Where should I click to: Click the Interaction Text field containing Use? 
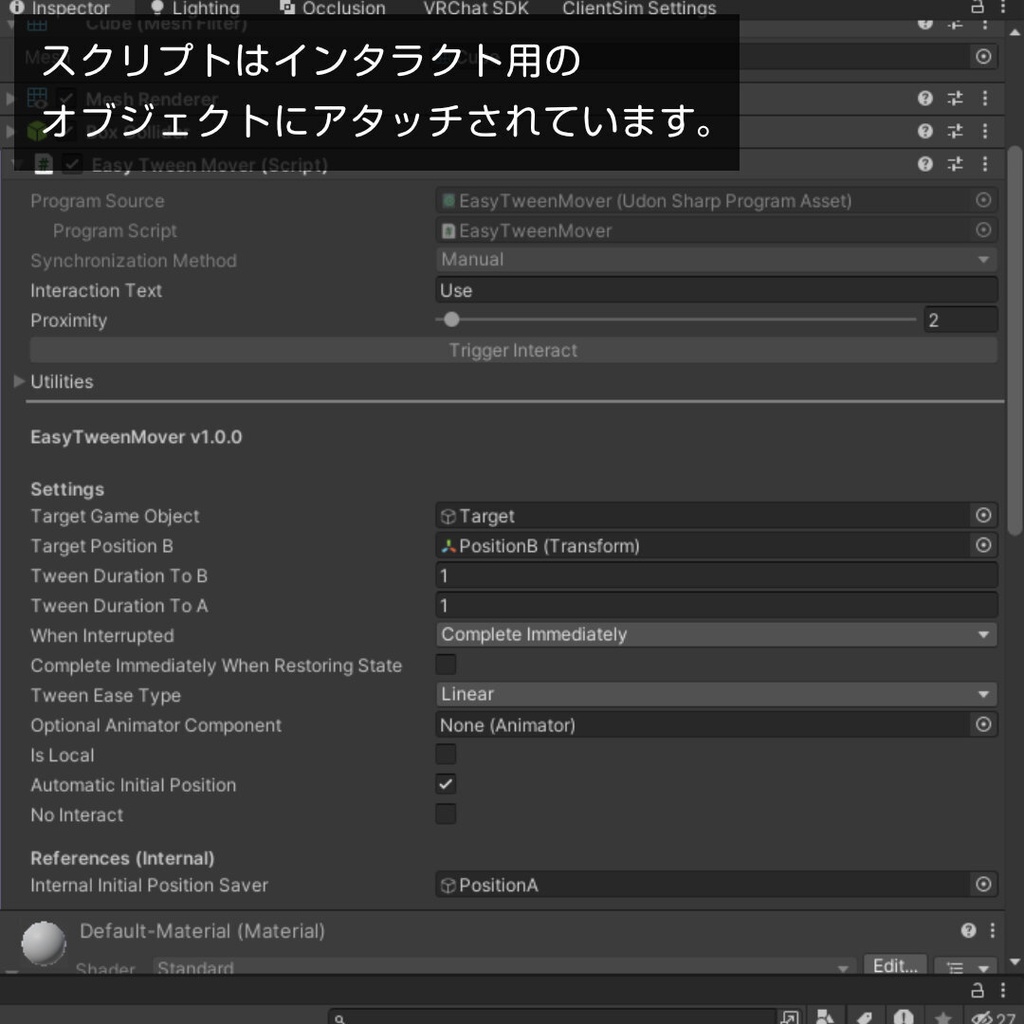click(x=716, y=290)
